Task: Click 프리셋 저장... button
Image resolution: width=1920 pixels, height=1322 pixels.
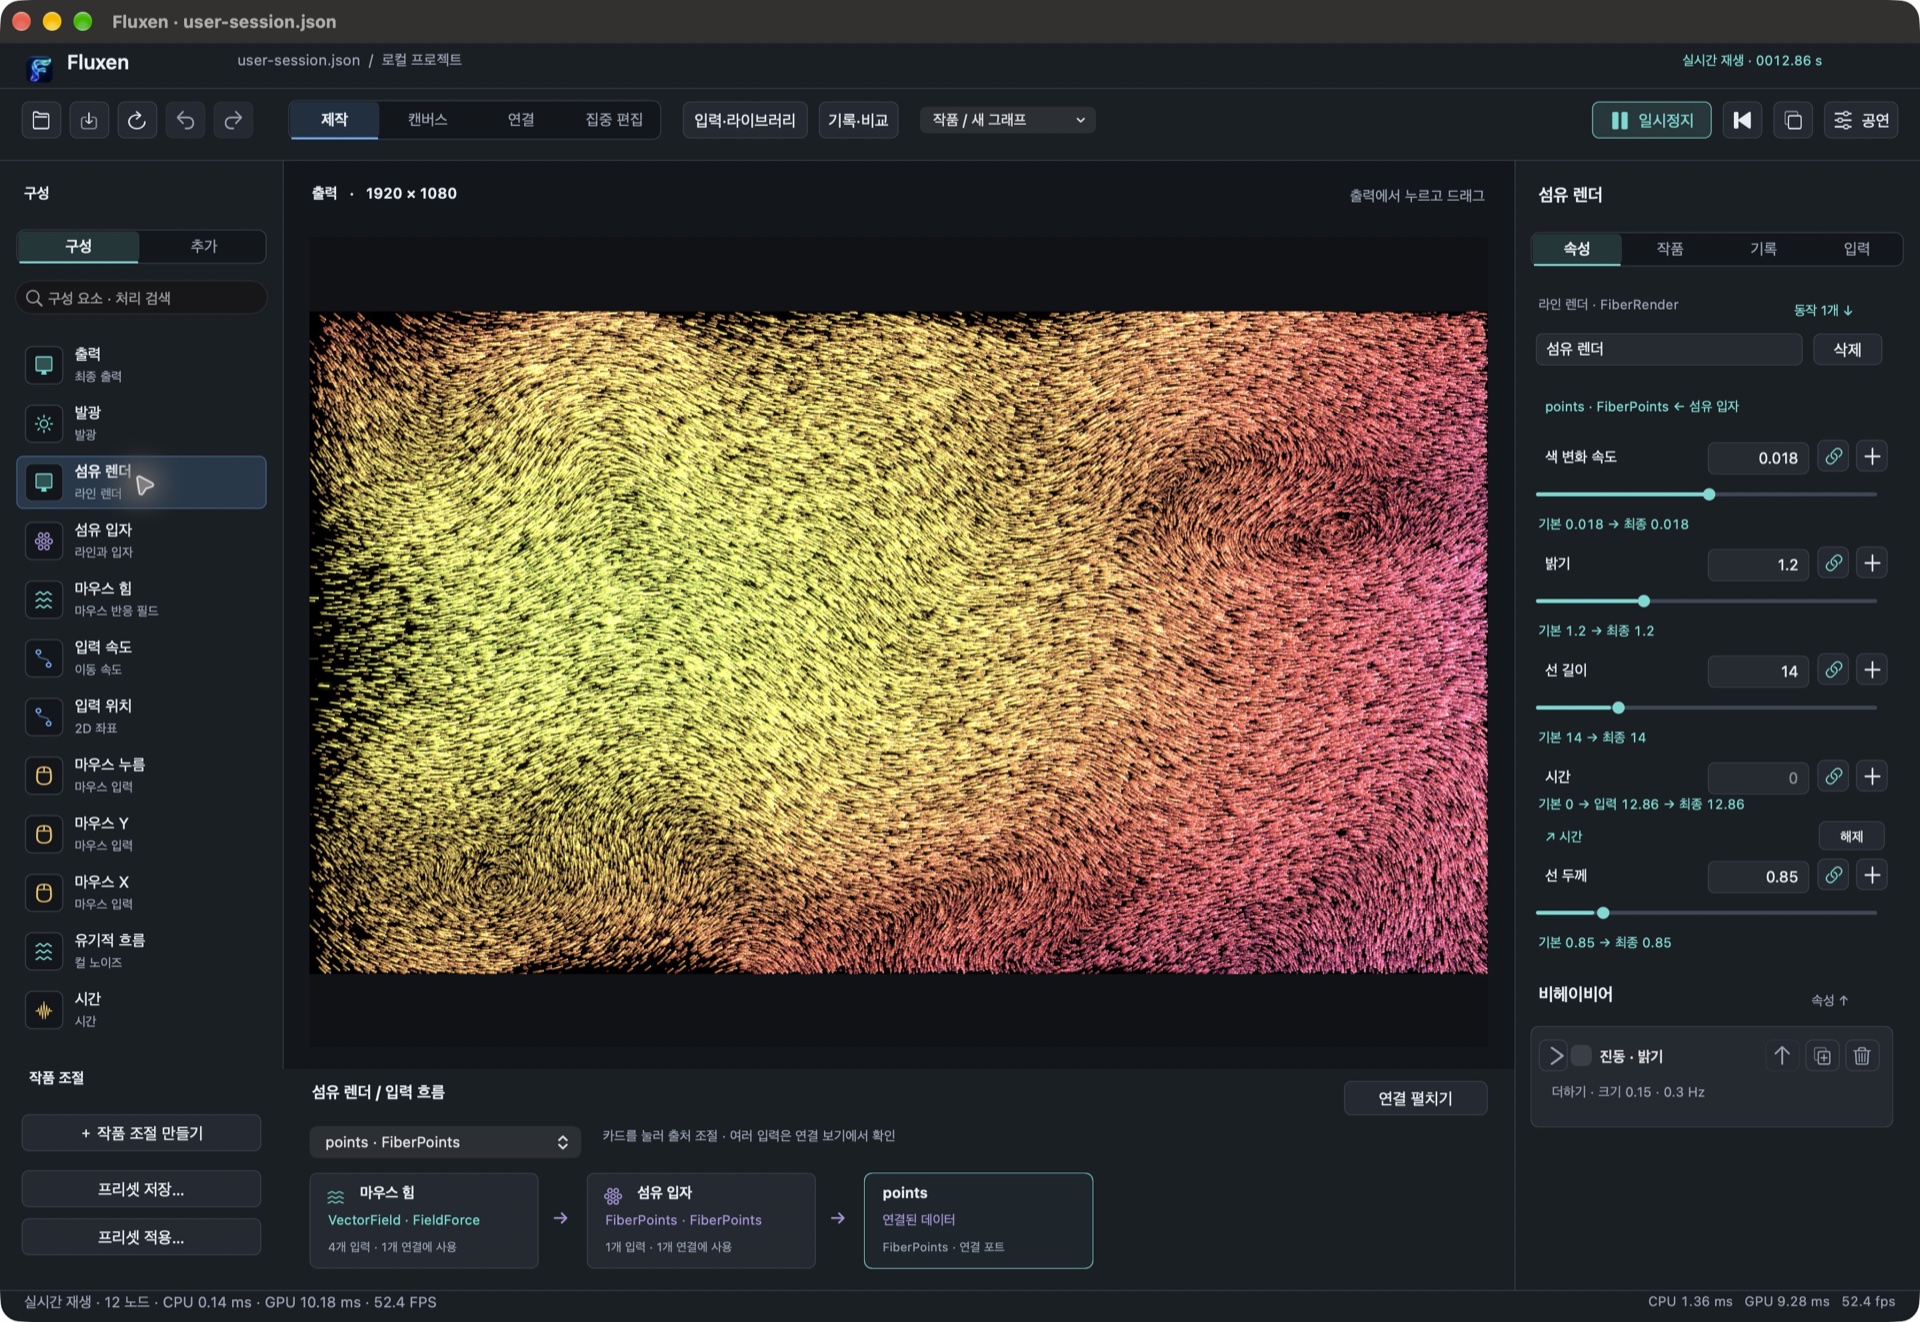Action: (141, 1189)
